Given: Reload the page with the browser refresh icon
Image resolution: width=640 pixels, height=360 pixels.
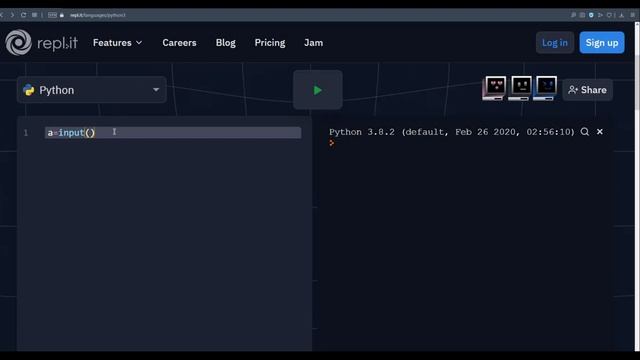Looking at the screenshot, I should 23,15.
